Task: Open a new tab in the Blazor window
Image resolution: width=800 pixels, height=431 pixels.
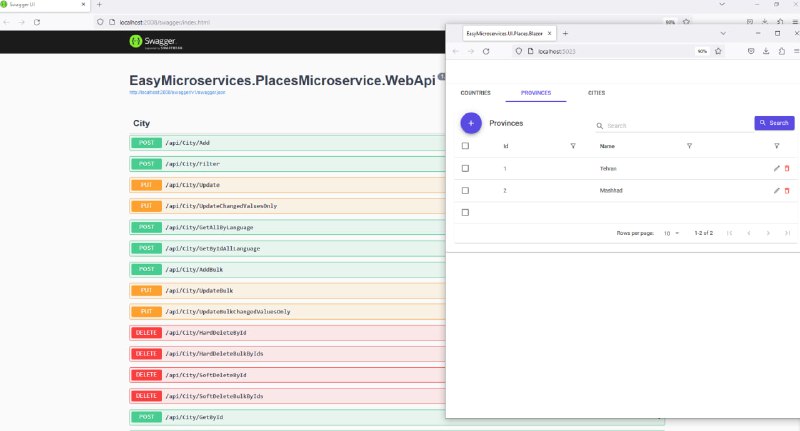Action: click(x=565, y=34)
